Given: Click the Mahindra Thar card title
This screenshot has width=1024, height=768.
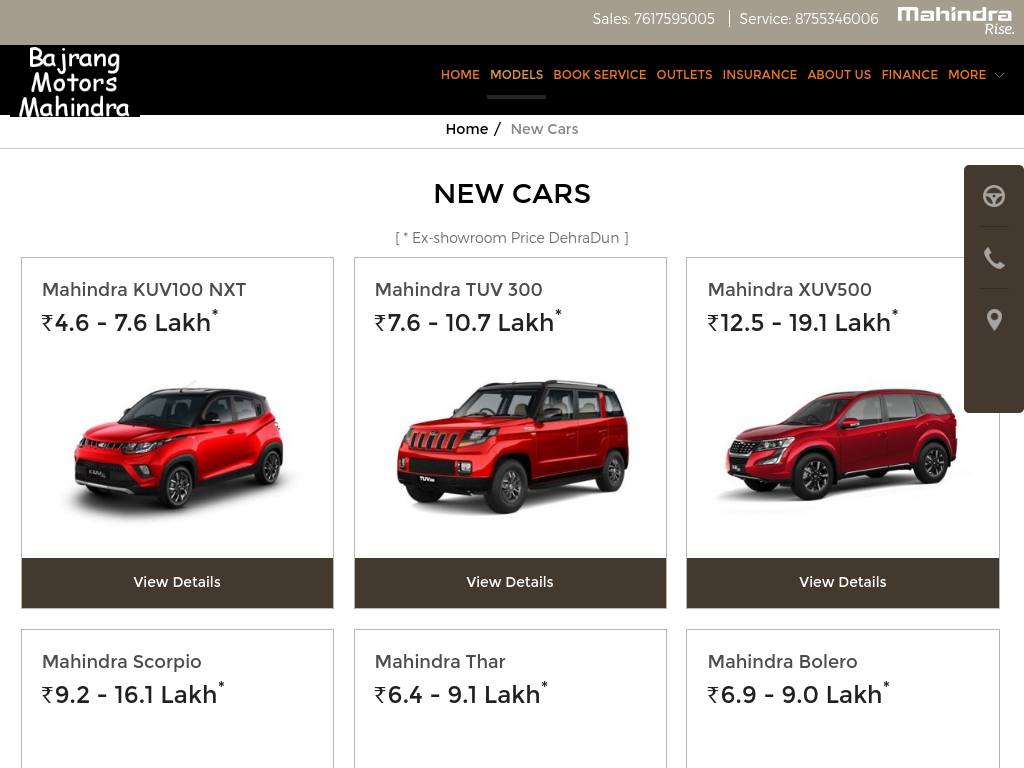Looking at the screenshot, I should [440, 662].
